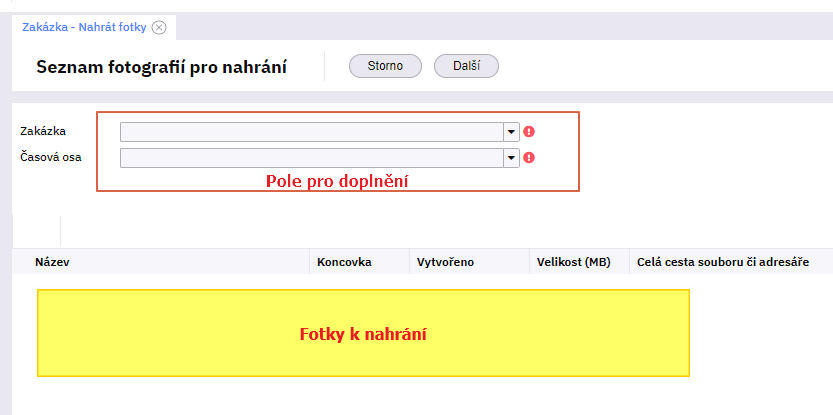Click the Časová osa red warning icon
The image size is (833, 415).
tap(529, 157)
